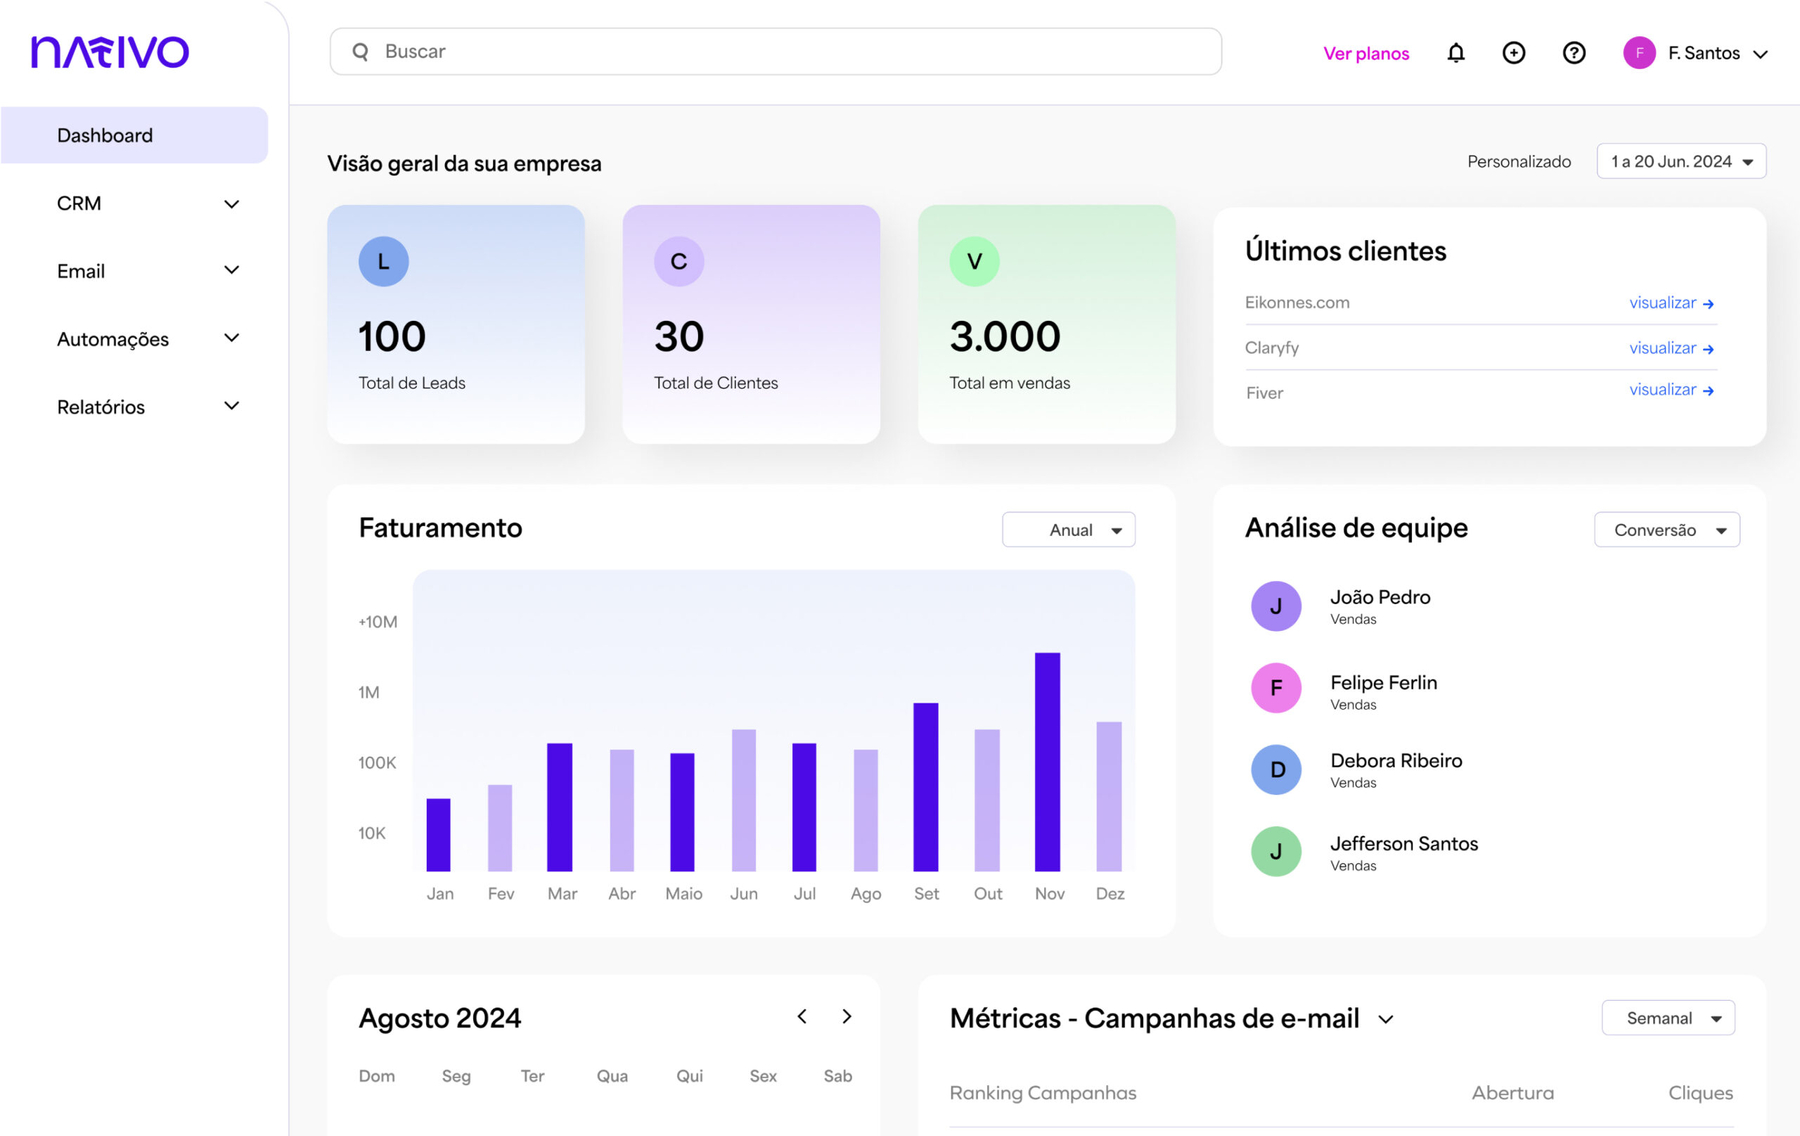This screenshot has height=1136, width=1800.
Task: Go to previous month in calendar
Action: 802,1017
